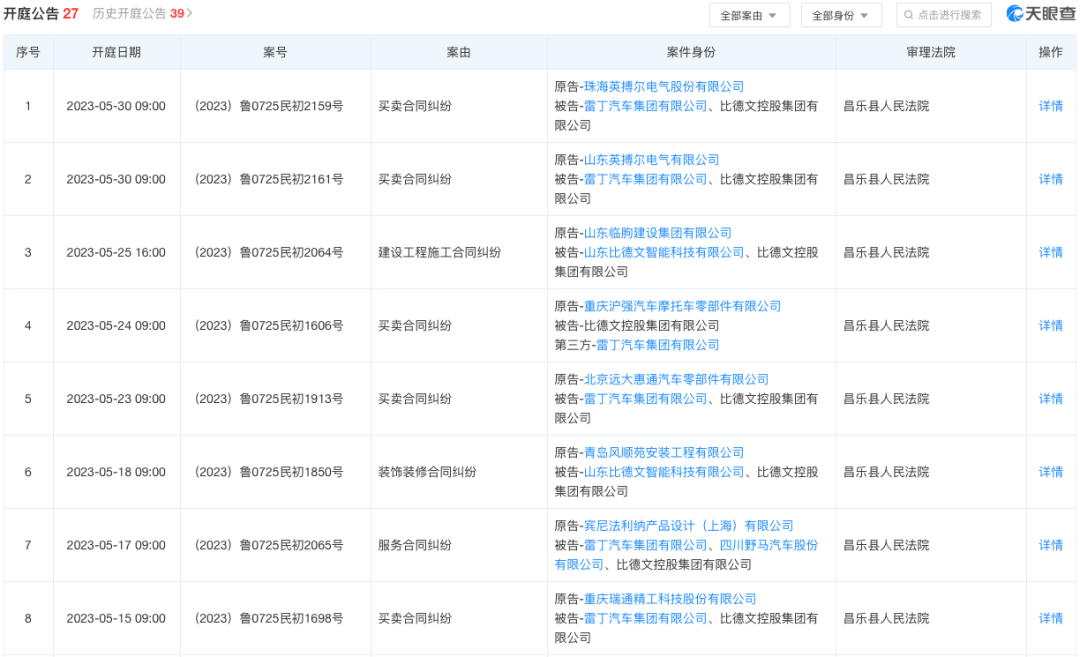Select cause 建设工程施工合同纠纷
Viewport: 1080px width, 657px height.
(439, 253)
